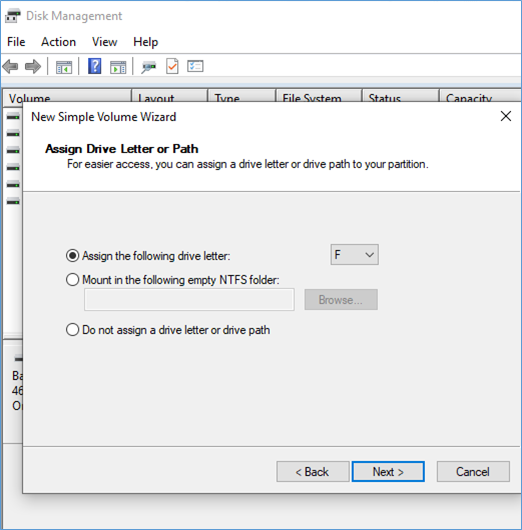Open the View menu
522x530 pixels.
coord(105,42)
